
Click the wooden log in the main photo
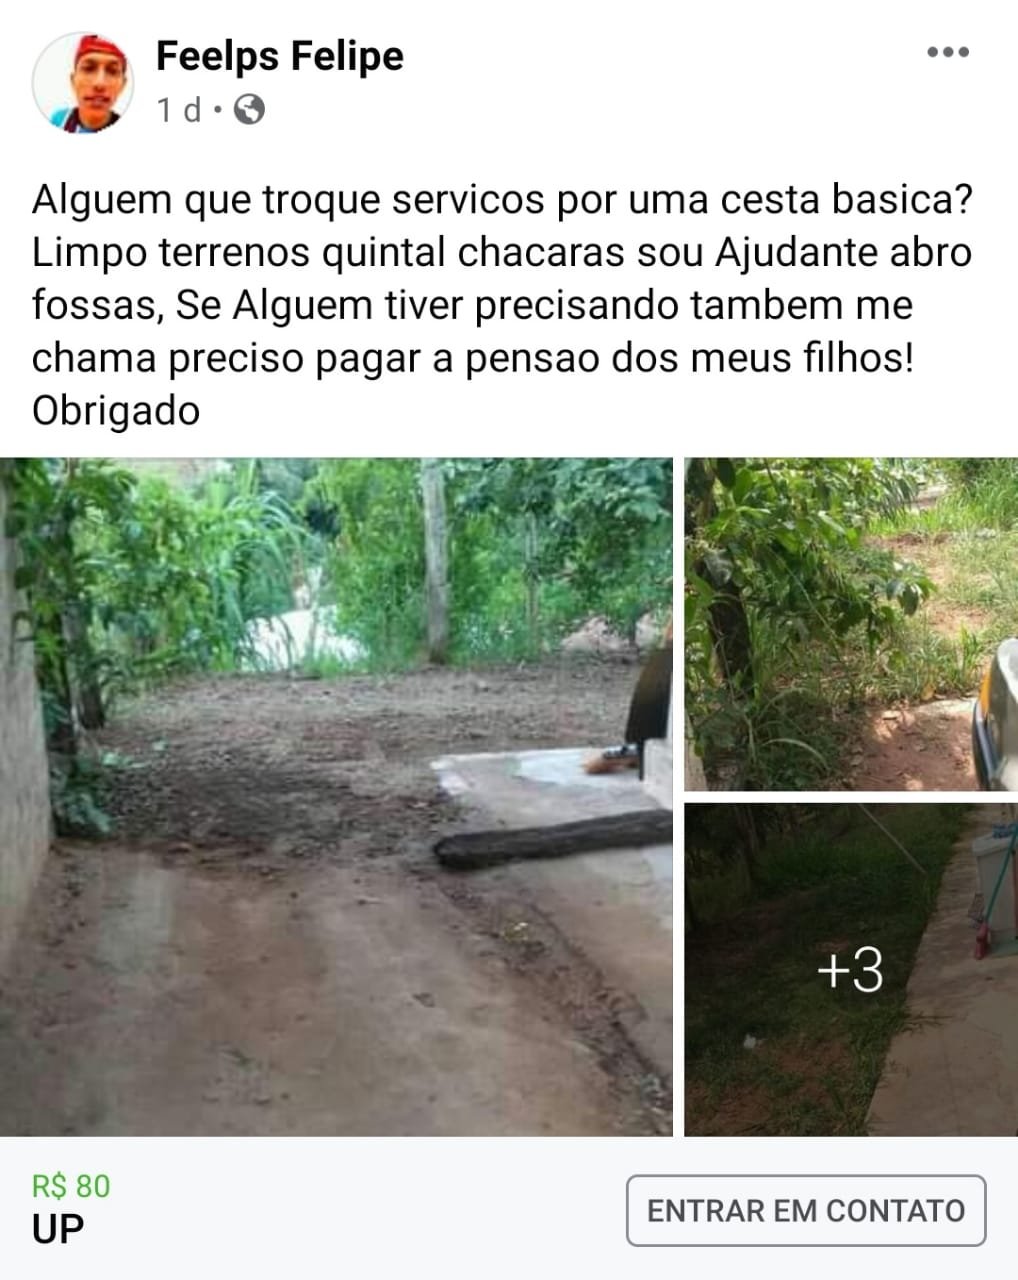(553, 838)
